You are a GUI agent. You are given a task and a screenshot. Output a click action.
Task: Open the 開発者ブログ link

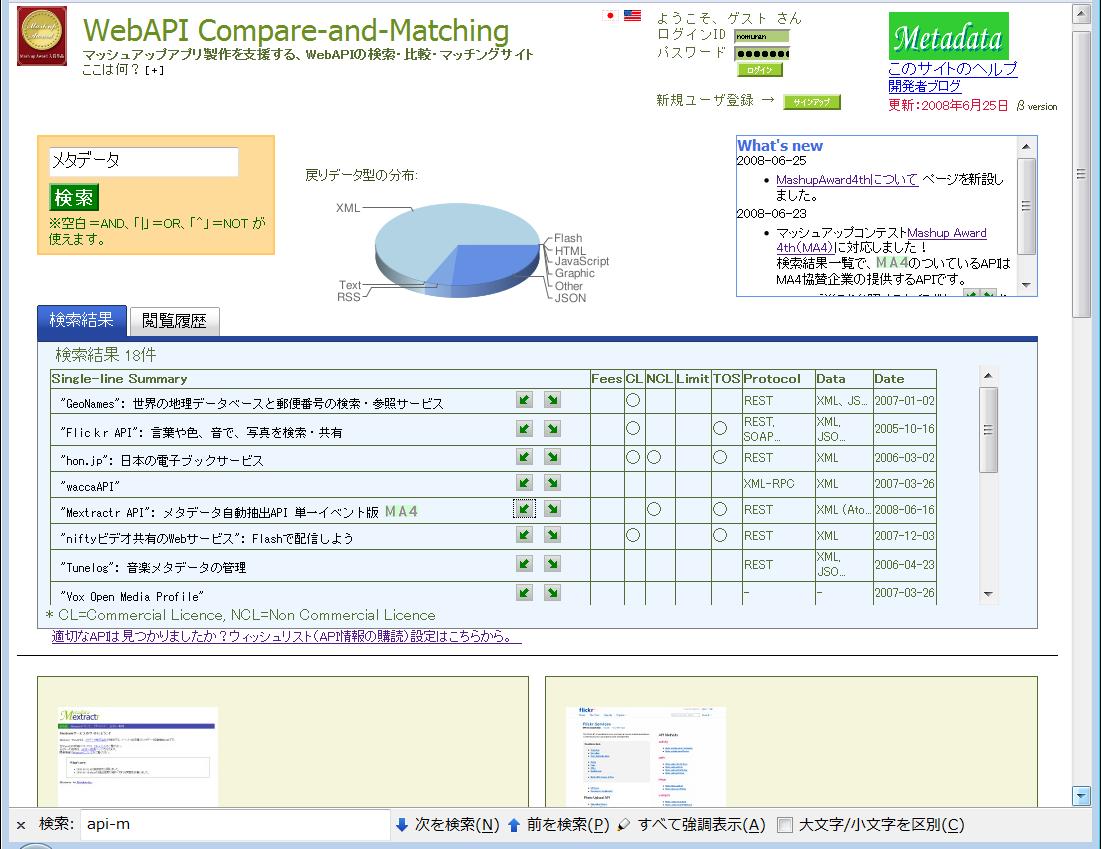click(x=924, y=86)
